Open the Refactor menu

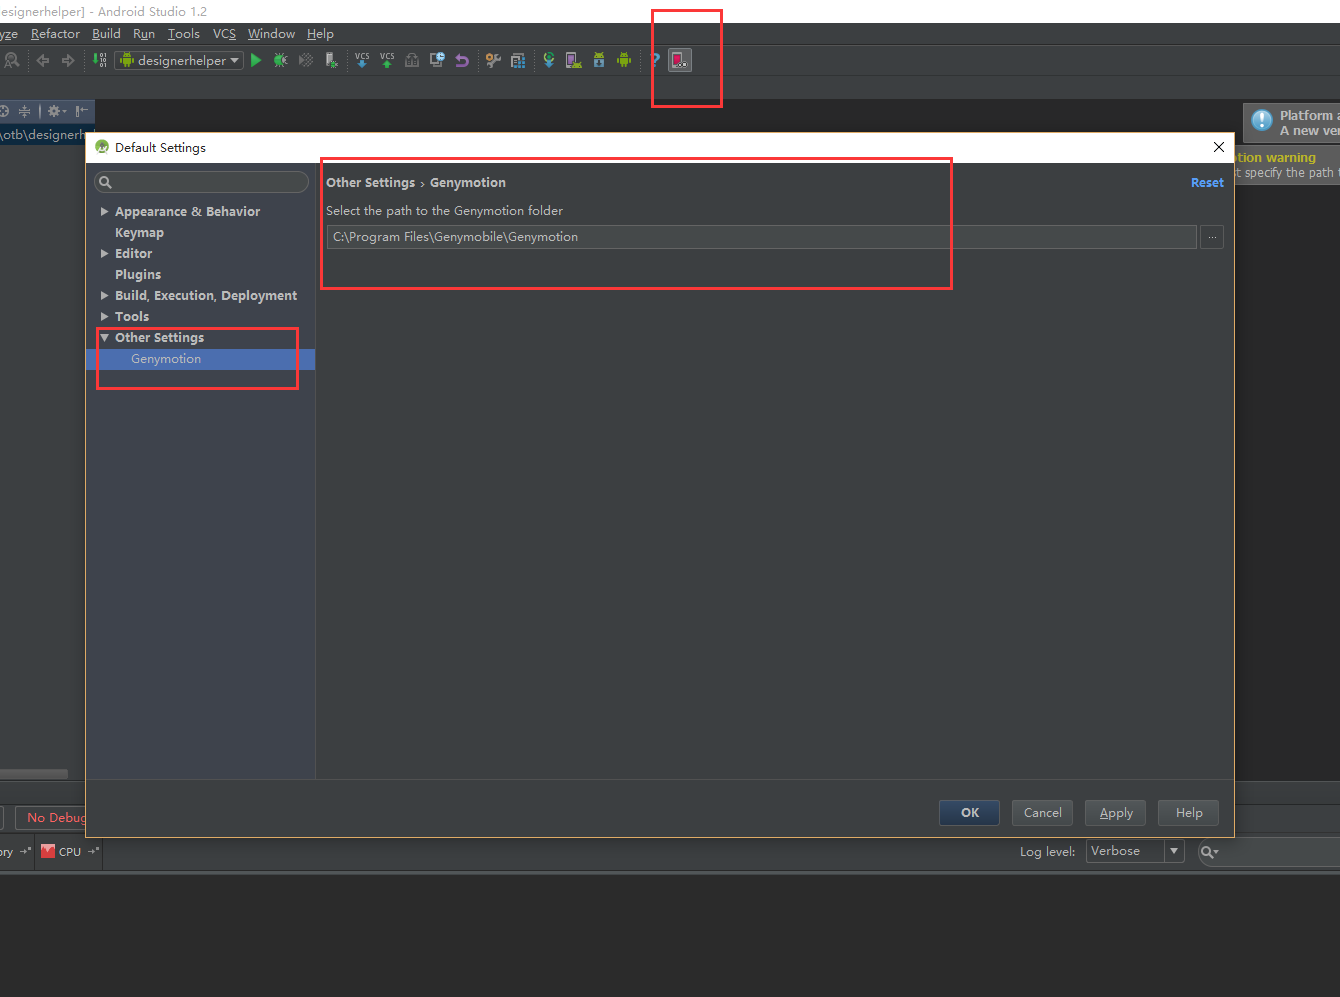coord(55,34)
